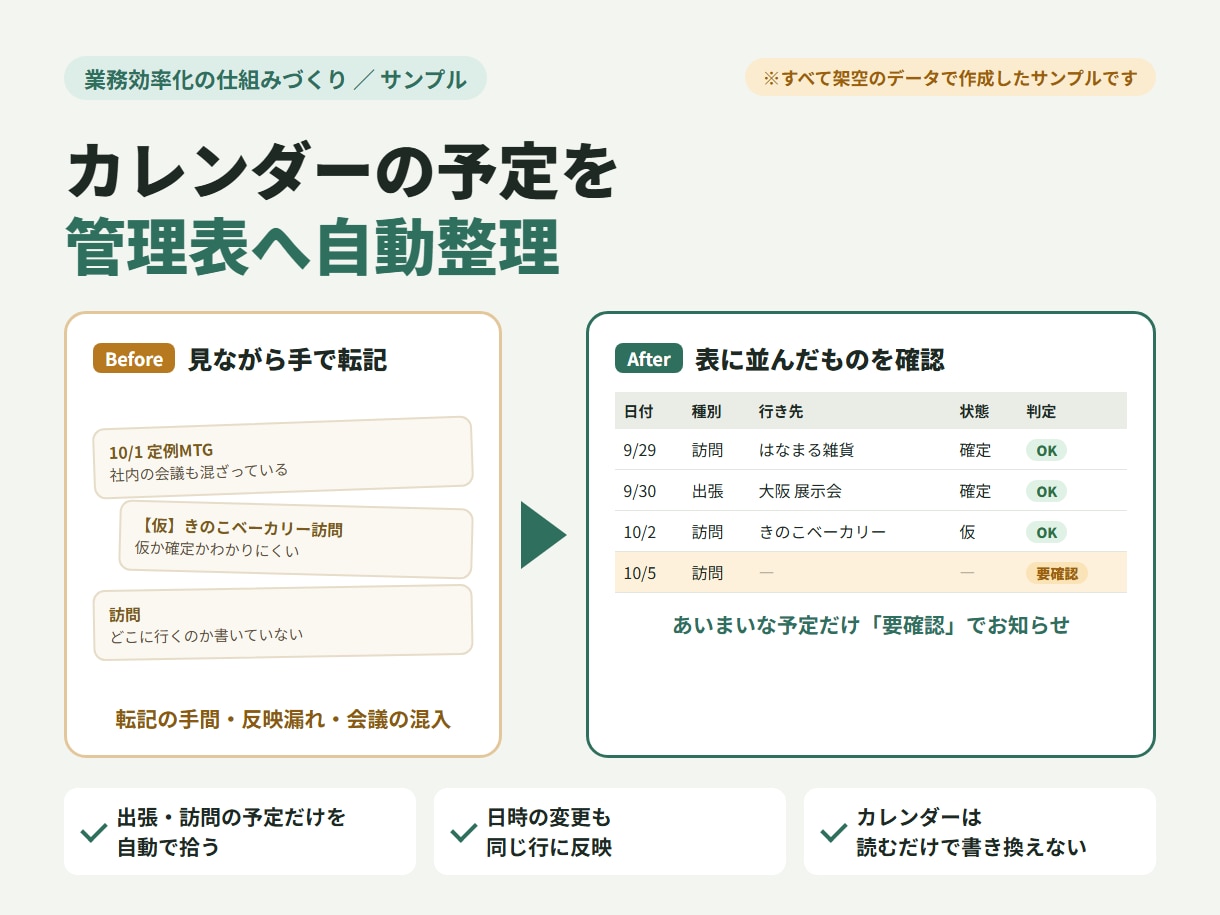Click 訪問 in the highlighted 10/5 row

707,573
